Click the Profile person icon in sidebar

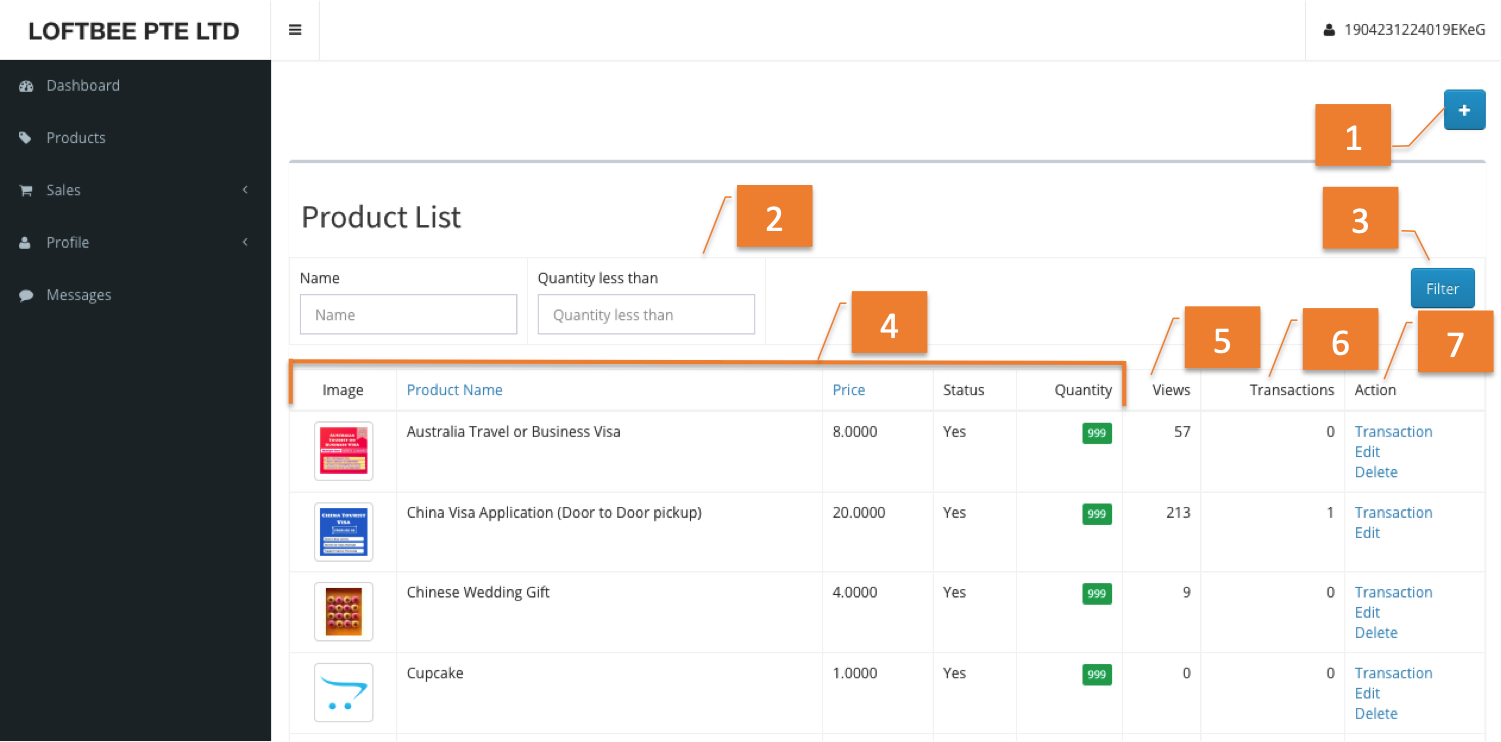pos(26,243)
